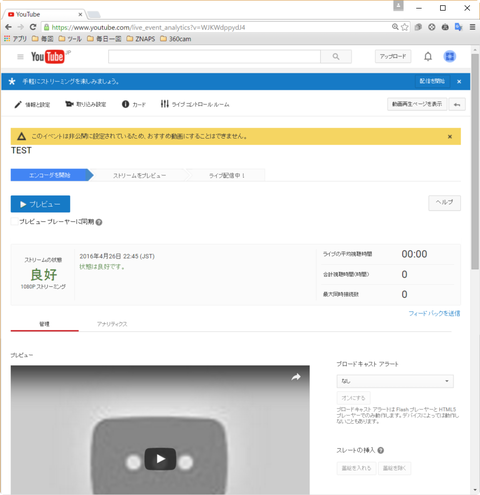Click the オンにする button
Image resolution: width=480 pixels, height=495 pixels.
[x=353, y=398]
